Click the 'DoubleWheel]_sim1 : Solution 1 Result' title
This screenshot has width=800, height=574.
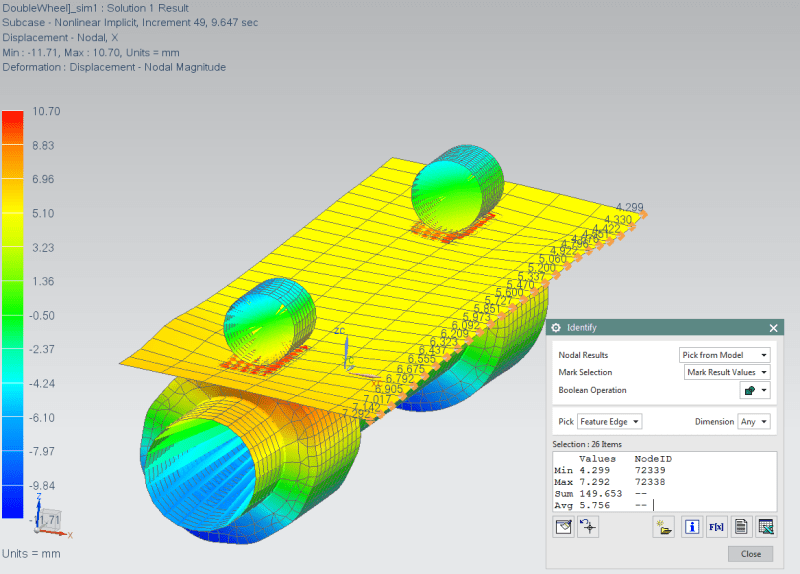pos(95,8)
